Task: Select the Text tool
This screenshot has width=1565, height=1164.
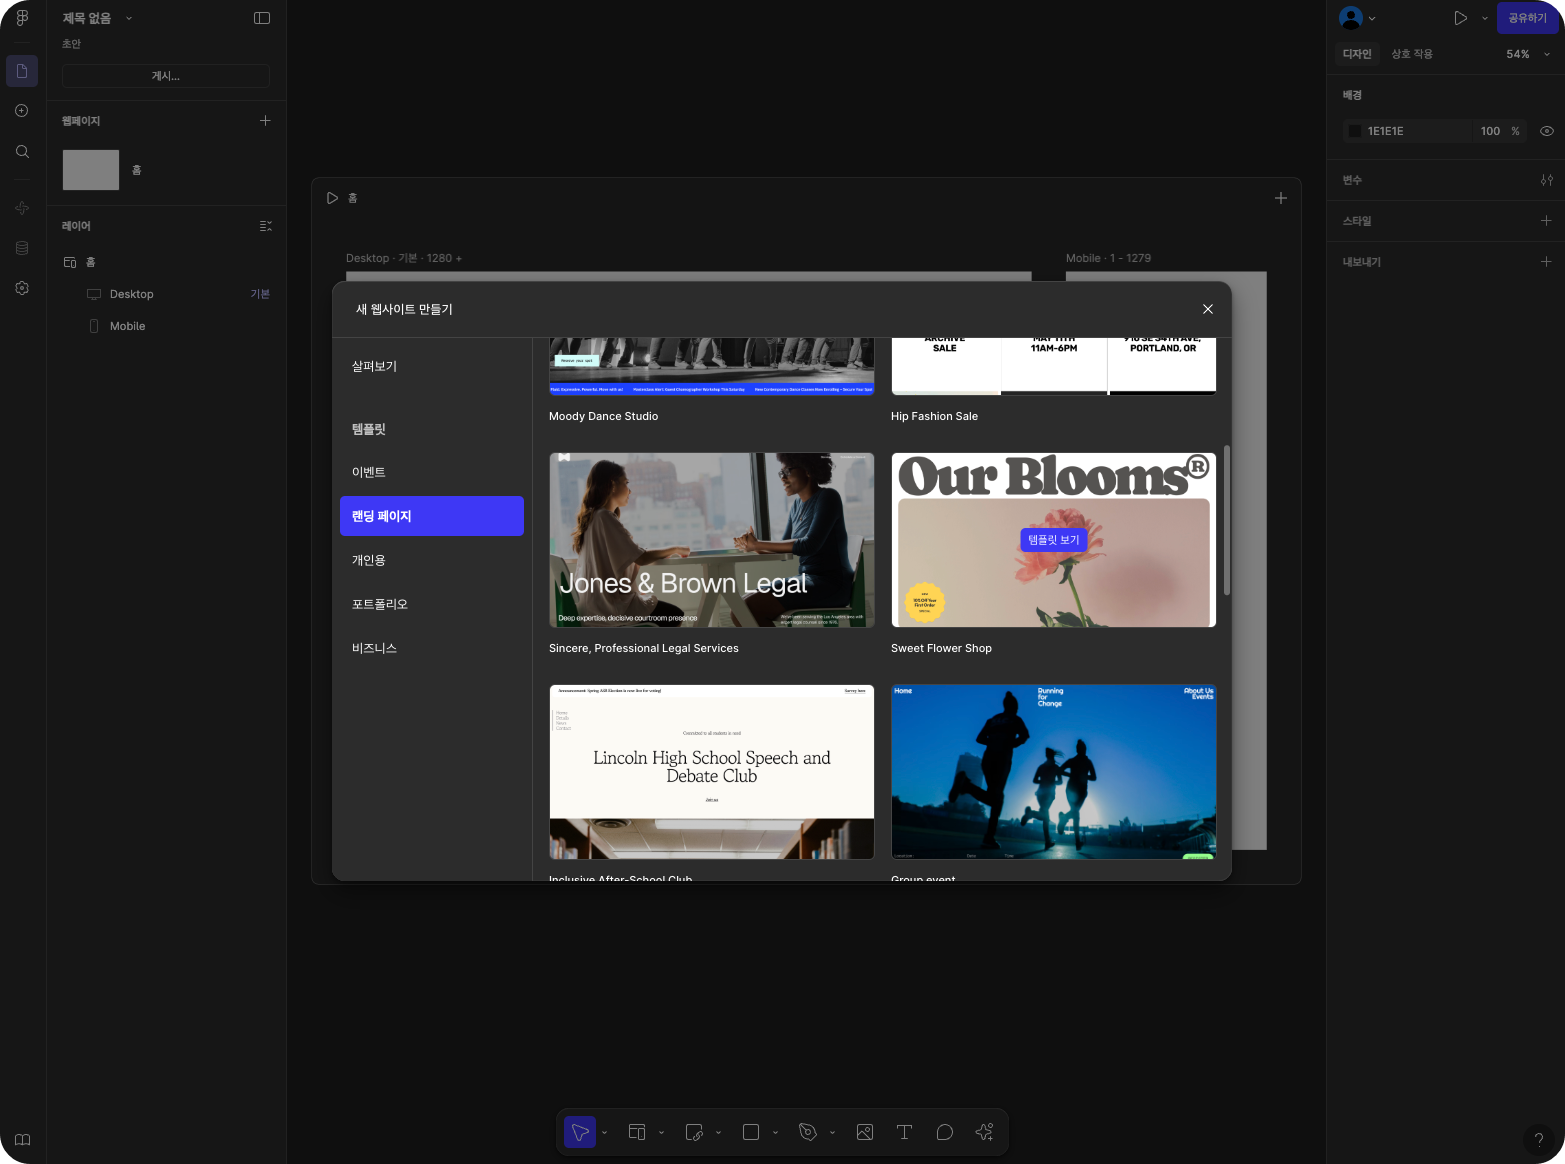Action: 904,1132
